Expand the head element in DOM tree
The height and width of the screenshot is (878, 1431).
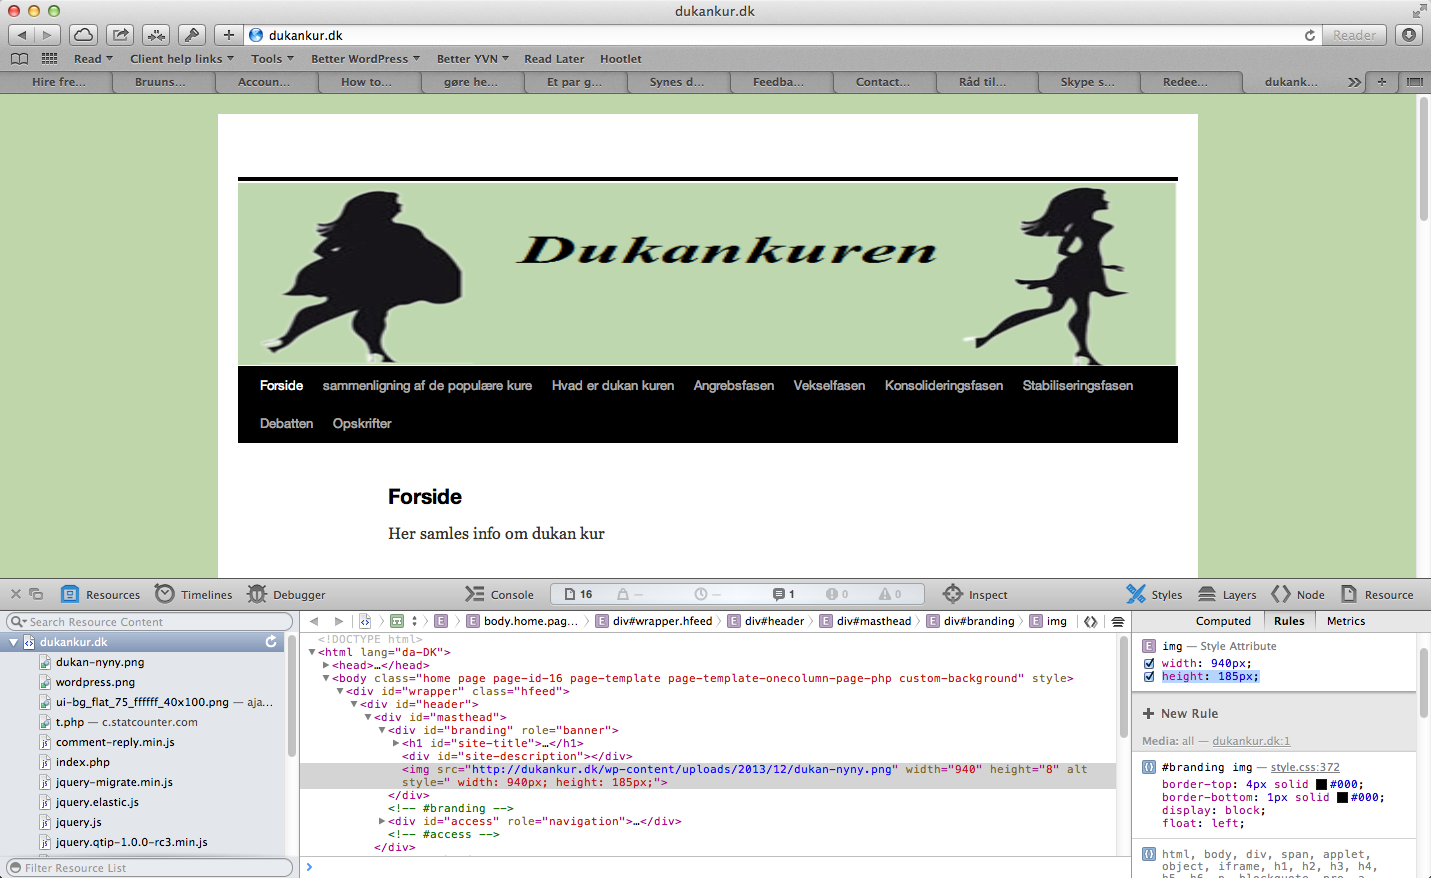point(326,665)
